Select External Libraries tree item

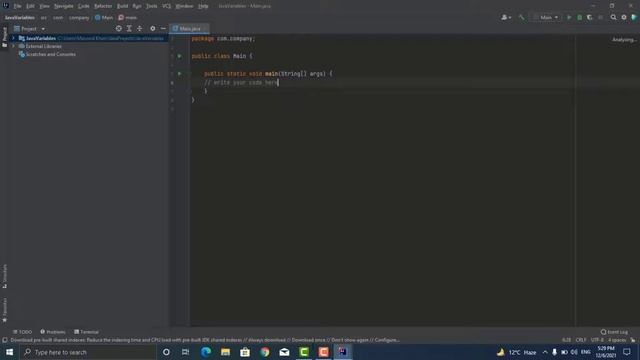(43, 46)
